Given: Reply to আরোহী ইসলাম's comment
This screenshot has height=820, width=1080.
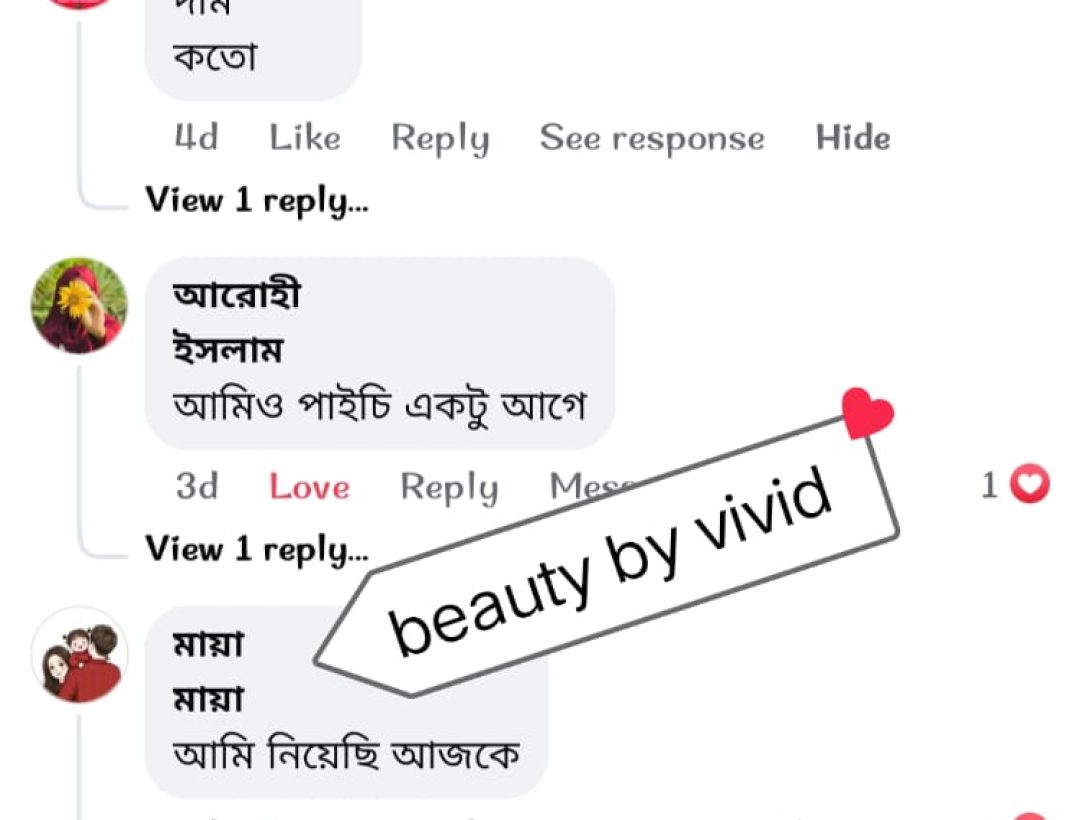Looking at the screenshot, I should click(449, 487).
